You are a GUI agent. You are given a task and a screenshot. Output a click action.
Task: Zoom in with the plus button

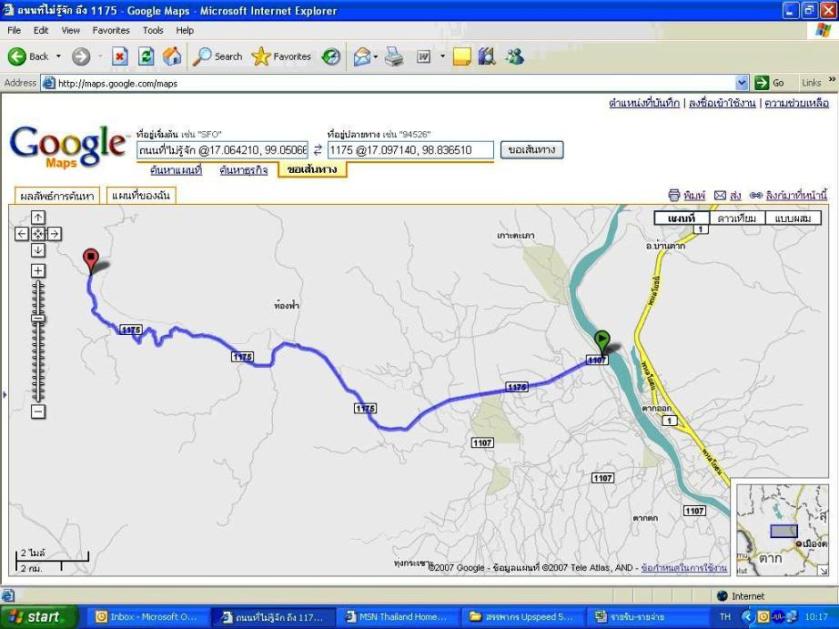pyautogui.click(x=38, y=271)
